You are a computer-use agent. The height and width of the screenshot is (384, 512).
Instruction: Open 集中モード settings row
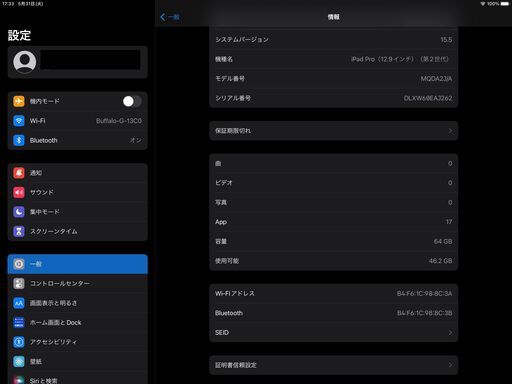78,212
